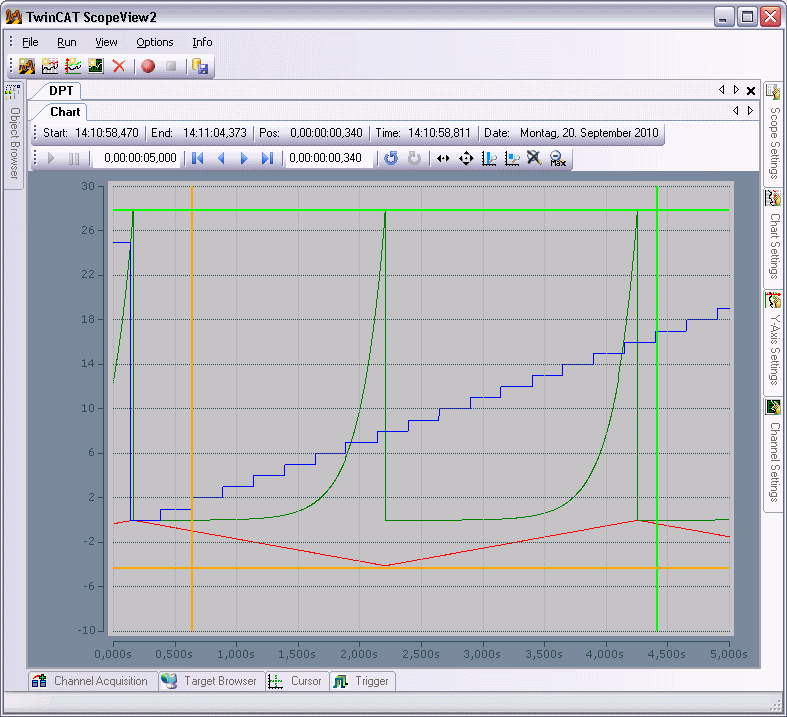Select the DPT document tab
This screenshot has height=717, width=787.
coord(61,91)
